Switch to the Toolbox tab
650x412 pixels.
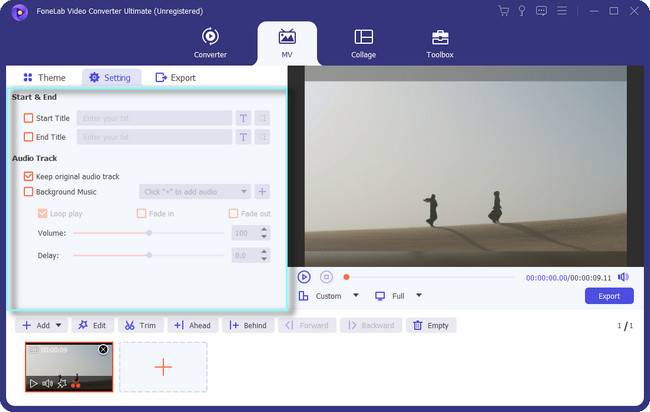click(x=440, y=43)
